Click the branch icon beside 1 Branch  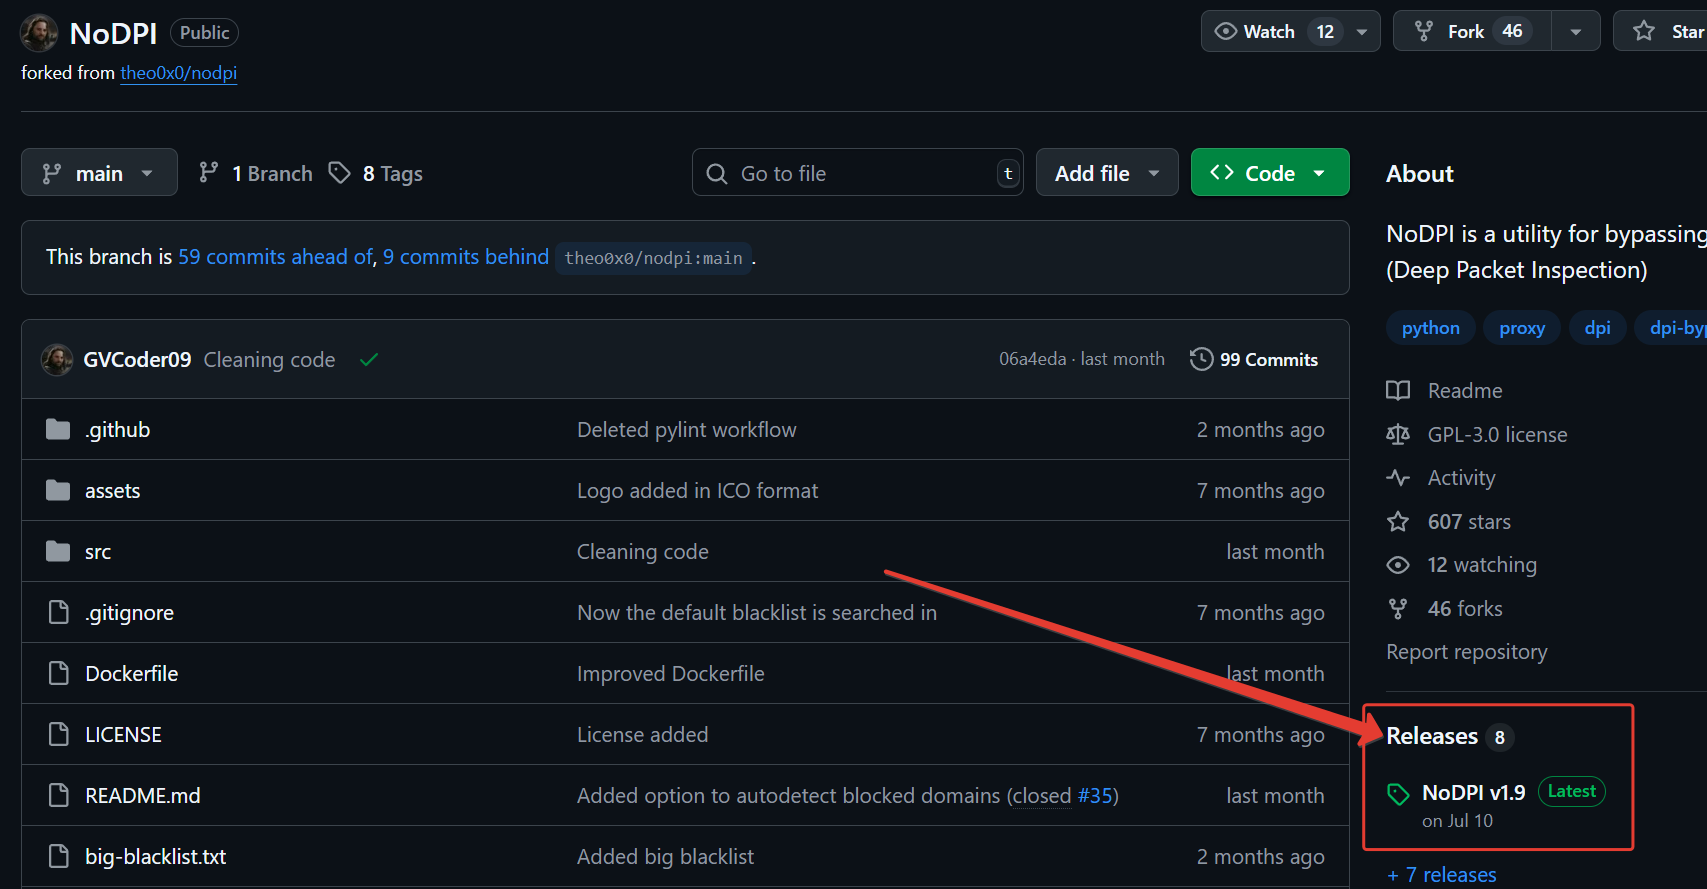point(208,173)
